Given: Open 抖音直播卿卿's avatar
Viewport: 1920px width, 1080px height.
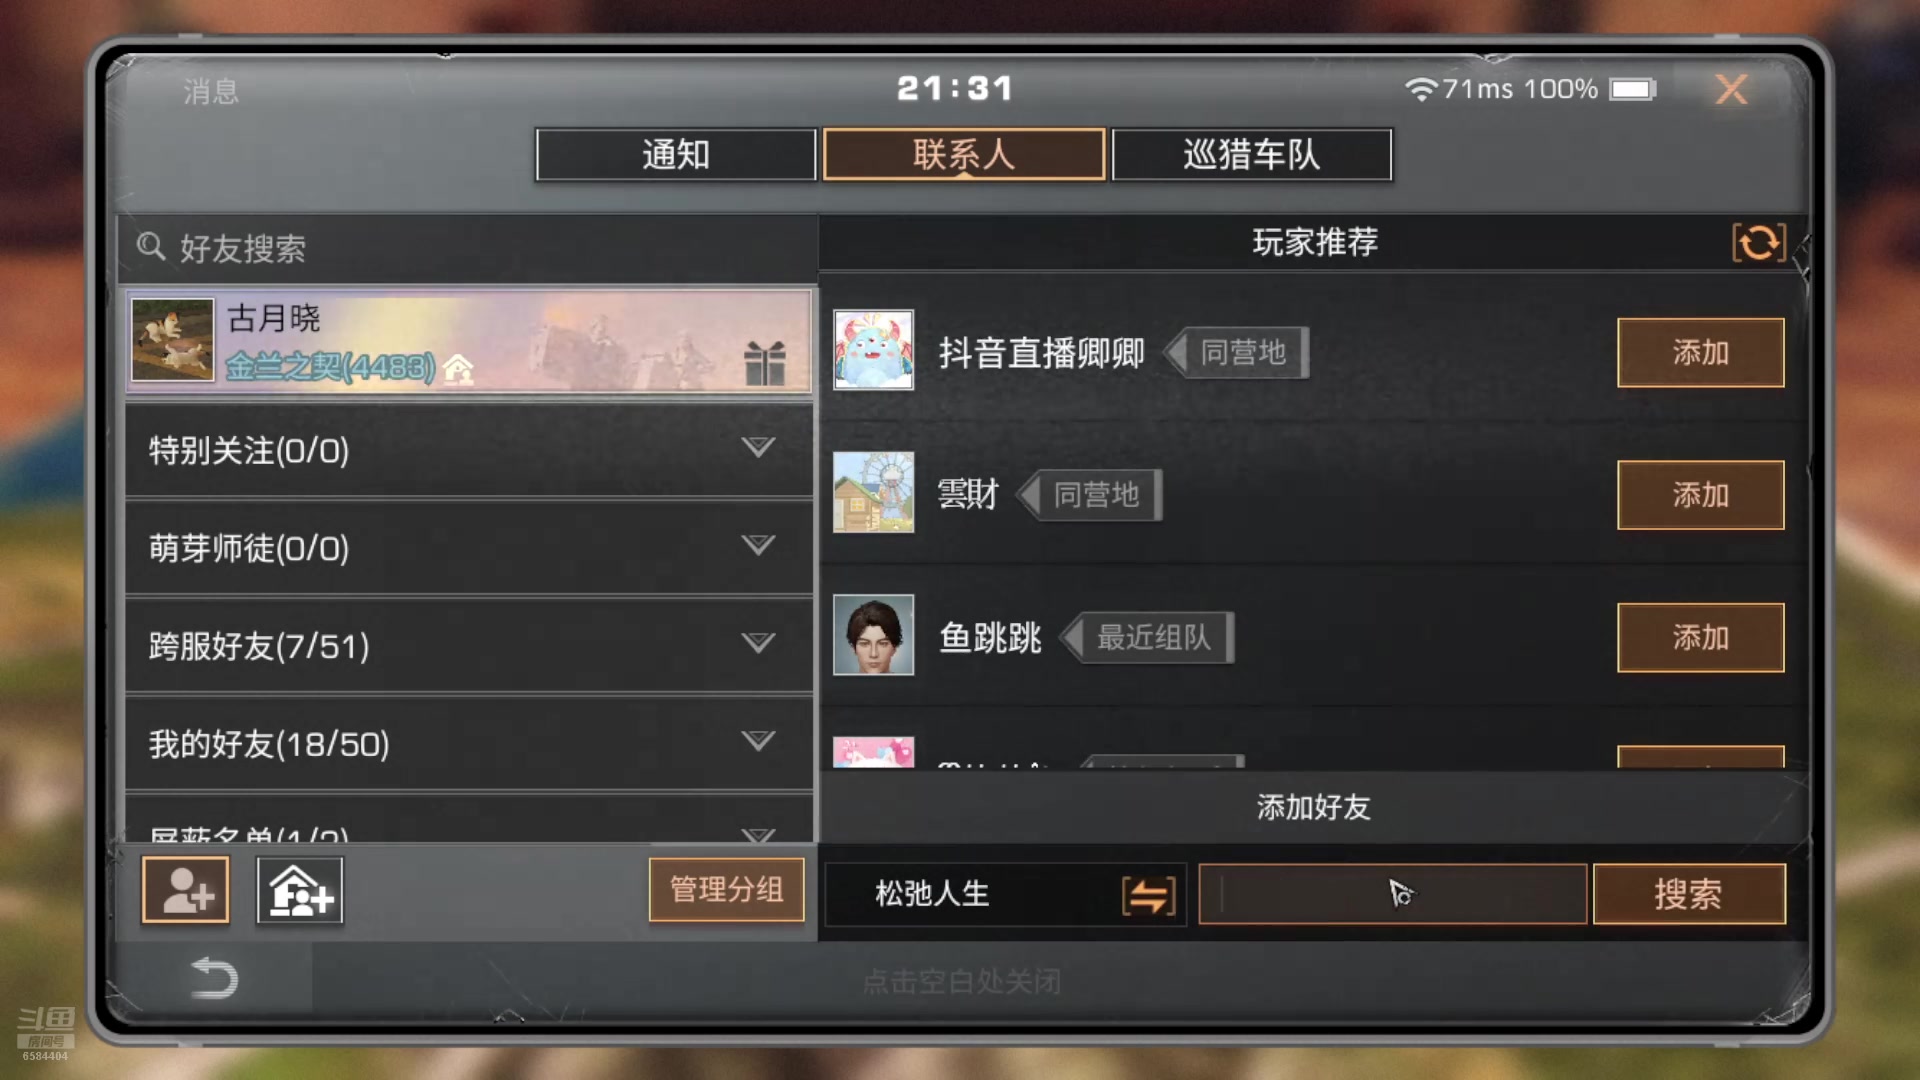Looking at the screenshot, I should pyautogui.click(x=873, y=350).
